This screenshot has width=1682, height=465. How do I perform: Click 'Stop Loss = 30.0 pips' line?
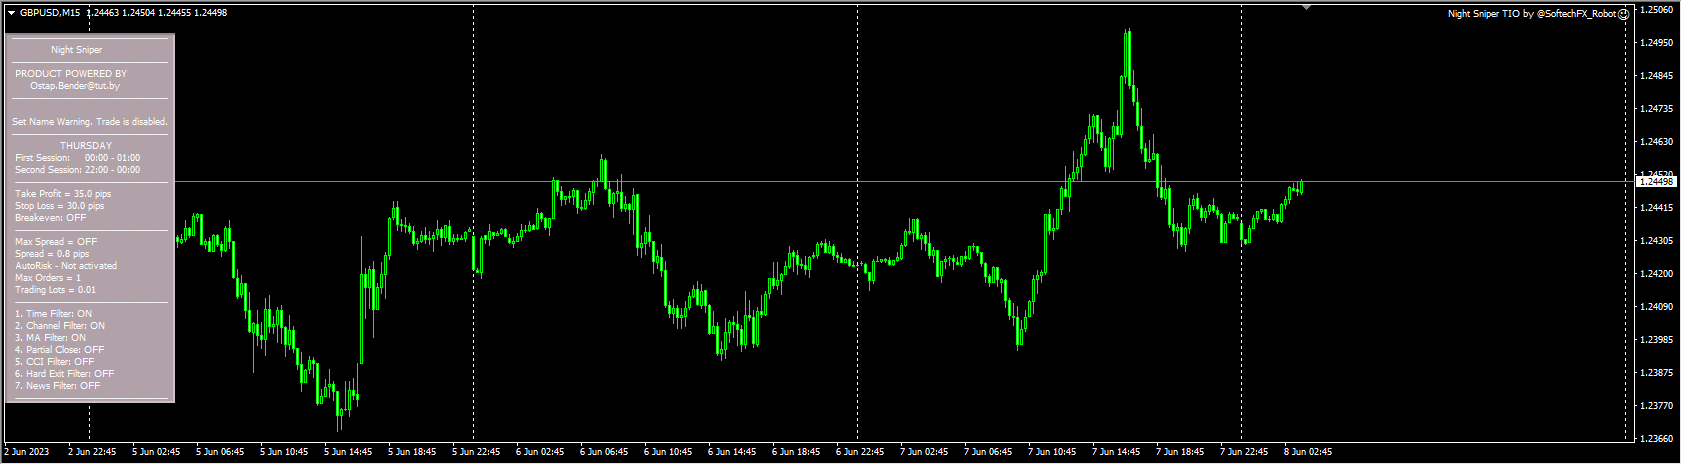[60, 206]
